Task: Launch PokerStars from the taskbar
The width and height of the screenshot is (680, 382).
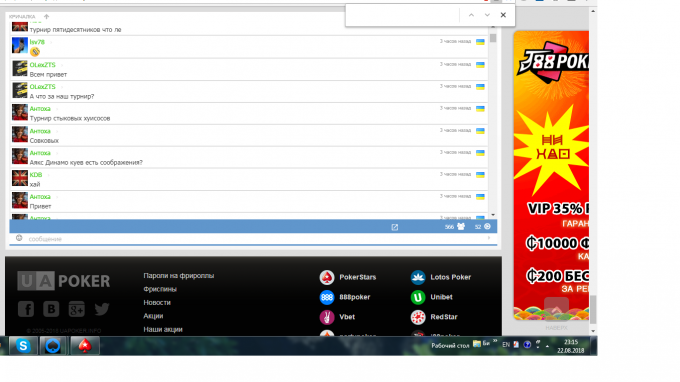Action: (x=85, y=346)
